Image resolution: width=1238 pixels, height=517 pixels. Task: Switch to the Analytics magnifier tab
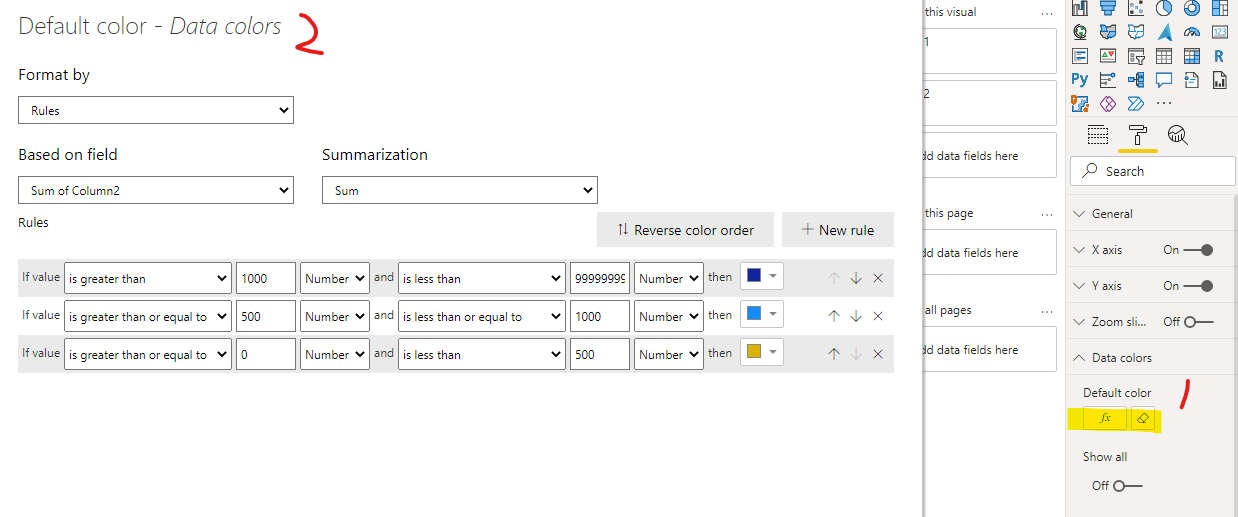pos(1177,135)
